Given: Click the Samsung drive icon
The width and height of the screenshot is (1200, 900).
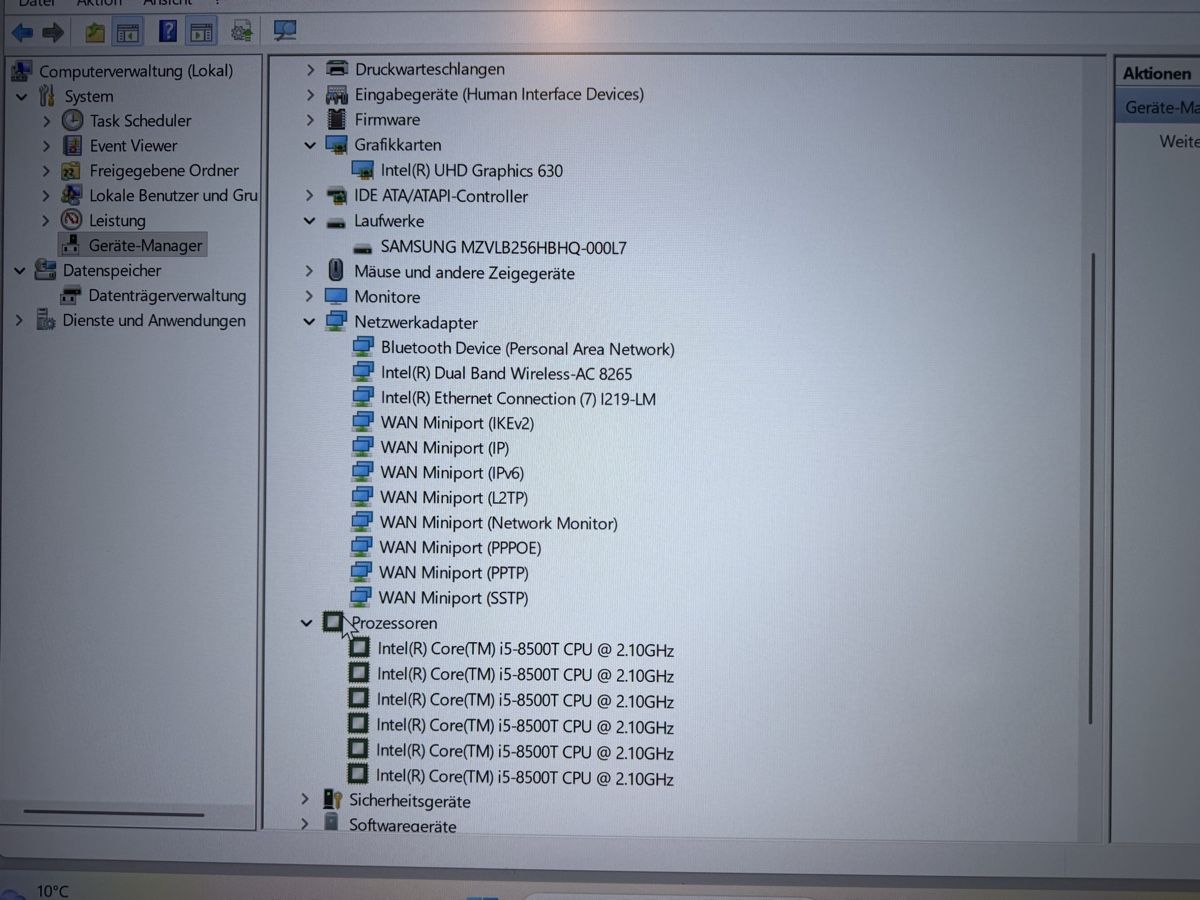Looking at the screenshot, I should (363, 247).
